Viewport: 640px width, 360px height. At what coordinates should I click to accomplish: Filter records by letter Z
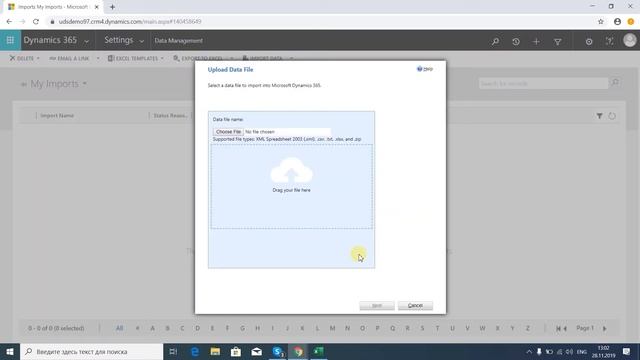pos(528,328)
